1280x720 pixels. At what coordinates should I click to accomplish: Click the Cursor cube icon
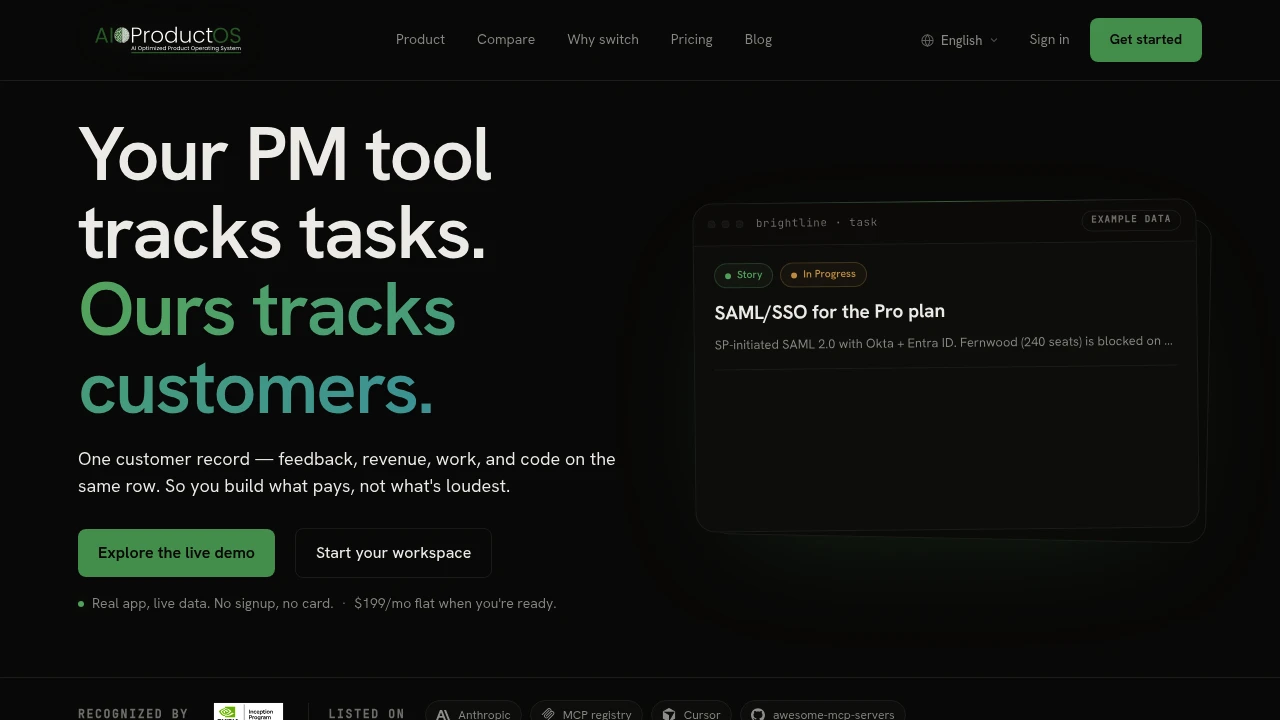pos(669,714)
